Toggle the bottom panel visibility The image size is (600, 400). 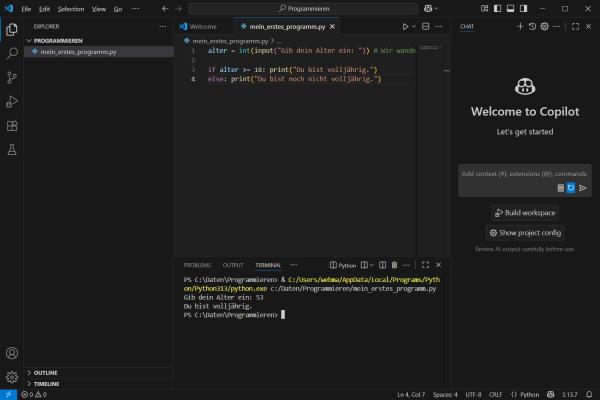pyautogui.click(x=510, y=8)
